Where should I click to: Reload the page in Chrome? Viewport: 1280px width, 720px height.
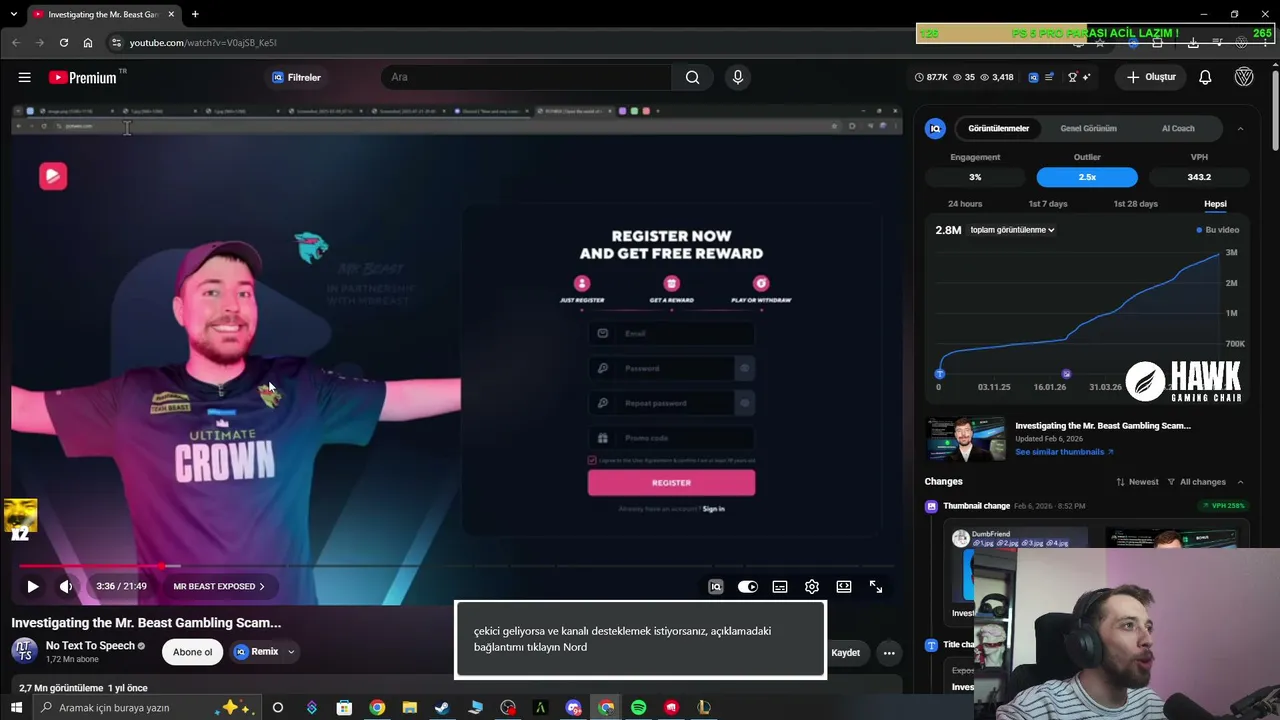[x=64, y=43]
